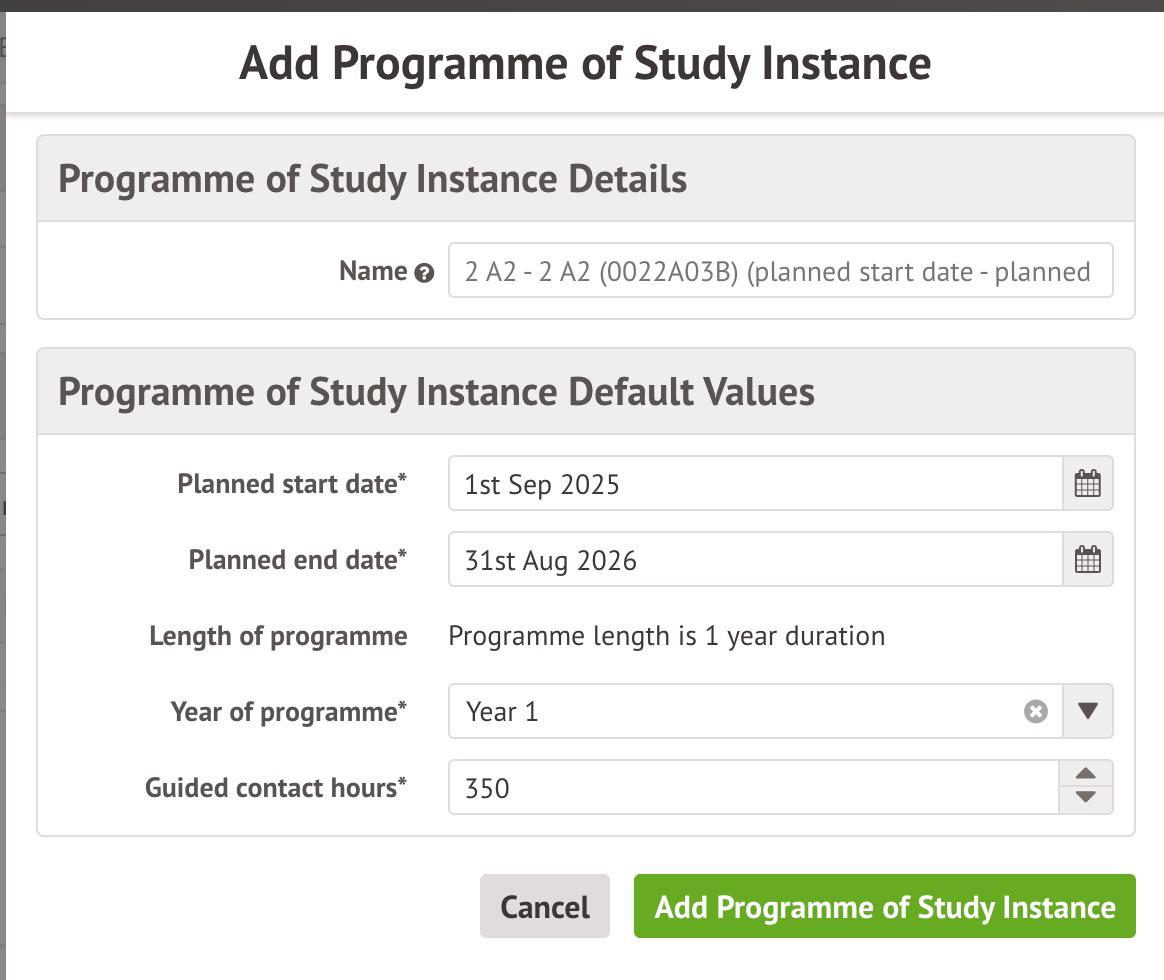Click into the Name text field
The image size is (1164, 980).
tap(780, 271)
